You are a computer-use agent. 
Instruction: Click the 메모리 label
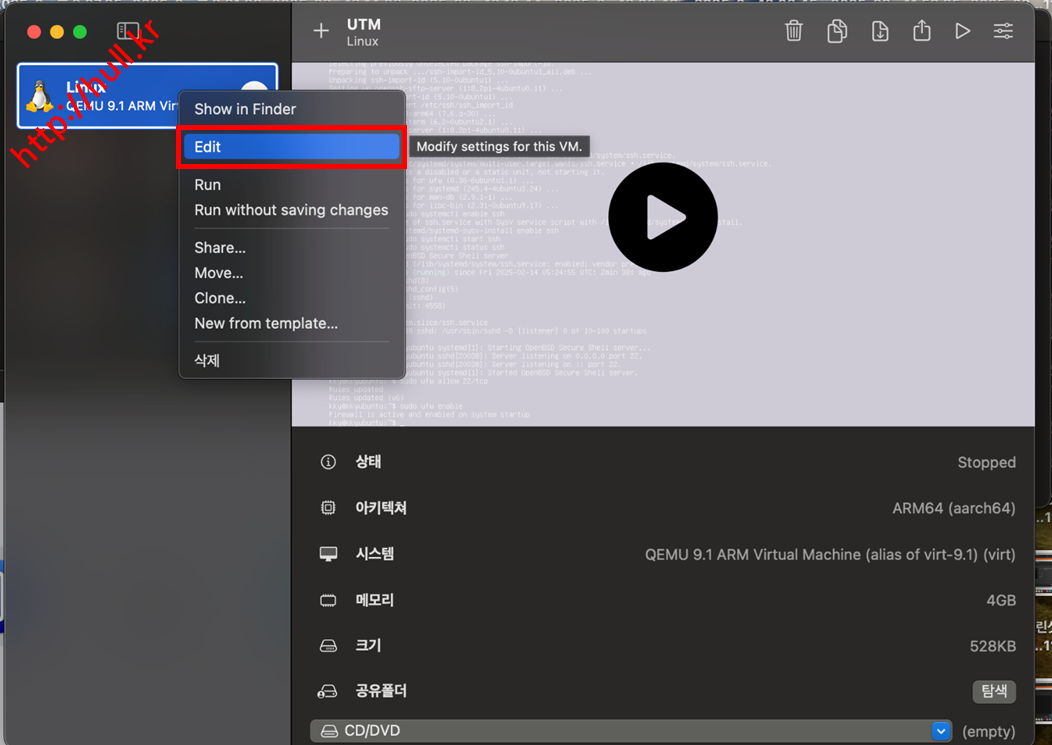coord(374,600)
